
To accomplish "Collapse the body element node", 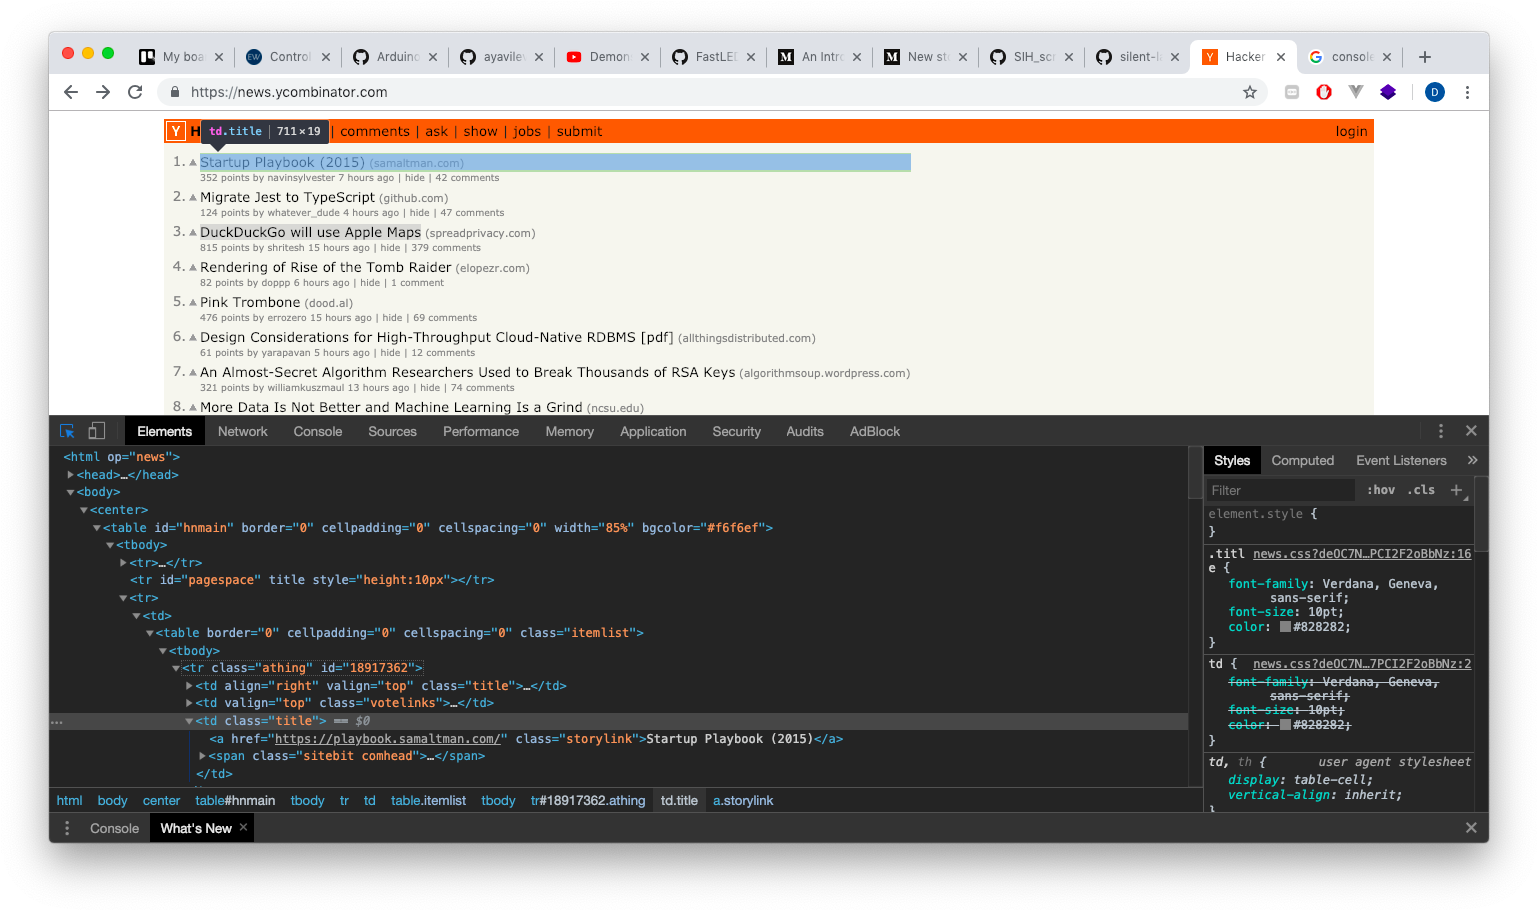I will 70,492.
